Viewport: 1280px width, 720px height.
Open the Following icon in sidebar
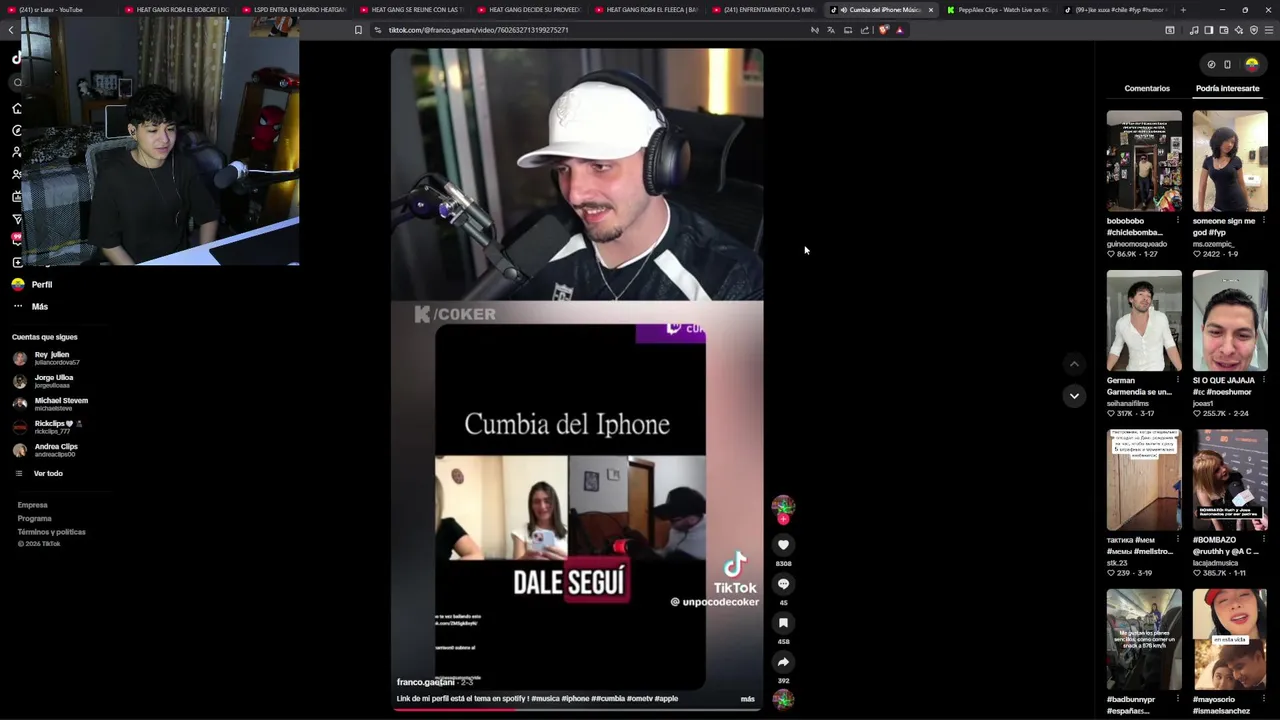coord(17,152)
